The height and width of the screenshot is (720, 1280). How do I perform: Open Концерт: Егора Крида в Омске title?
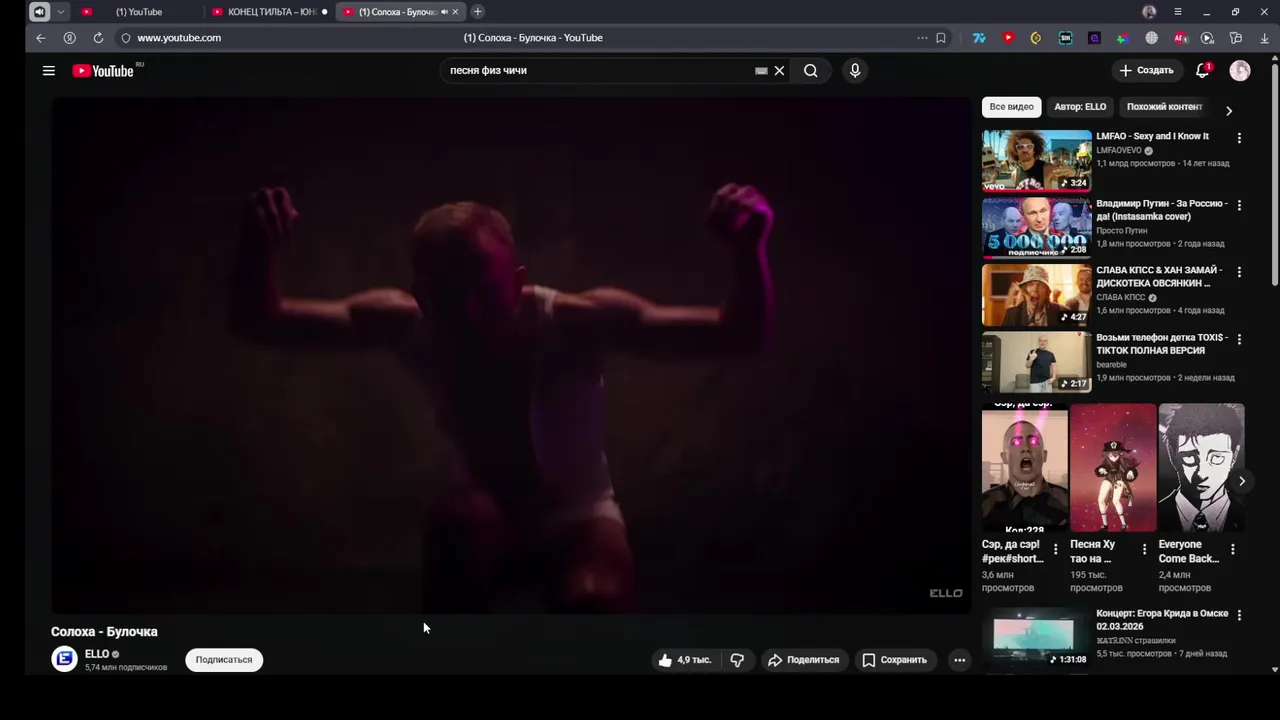pos(1162,620)
